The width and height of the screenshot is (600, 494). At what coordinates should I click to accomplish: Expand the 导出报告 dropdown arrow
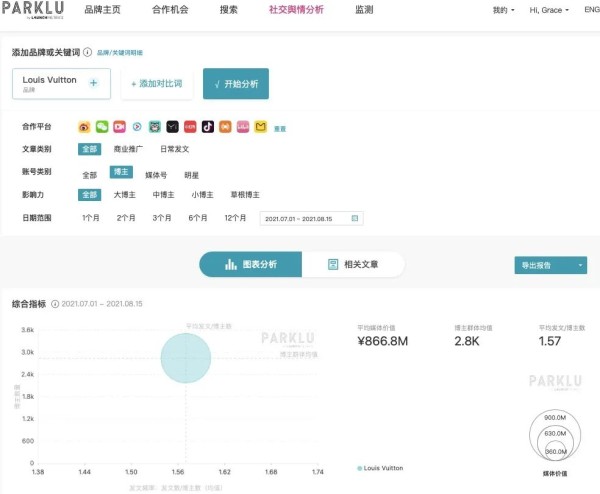point(580,265)
